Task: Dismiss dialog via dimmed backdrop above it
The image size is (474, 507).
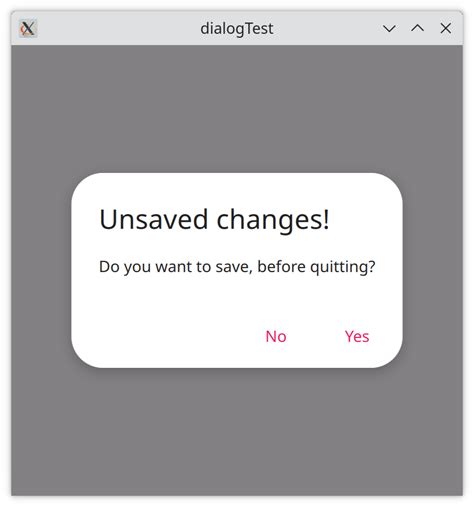Action: point(237,108)
